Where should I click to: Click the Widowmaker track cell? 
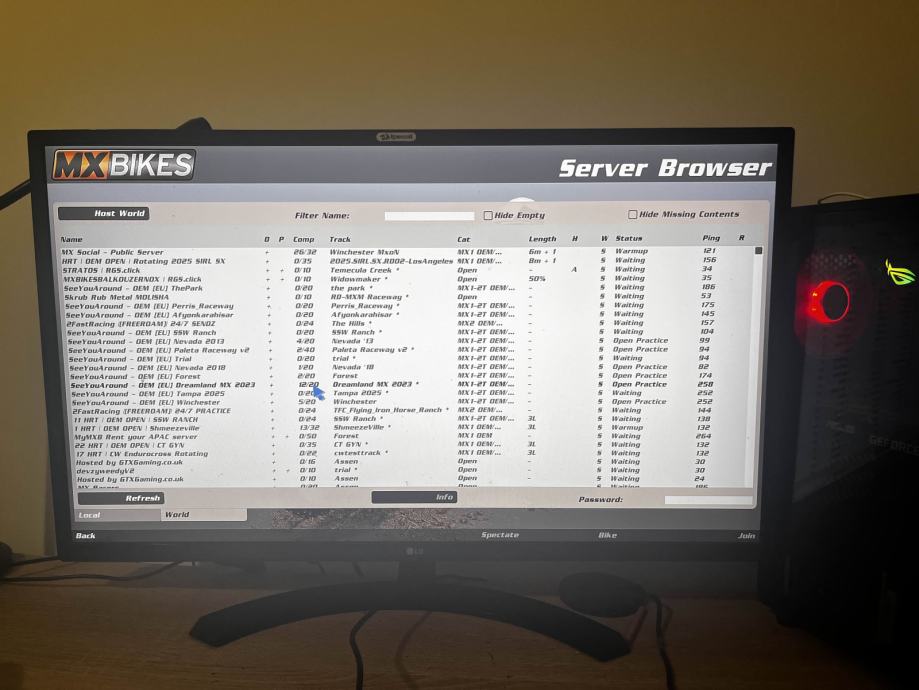click(x=359, y=279)
